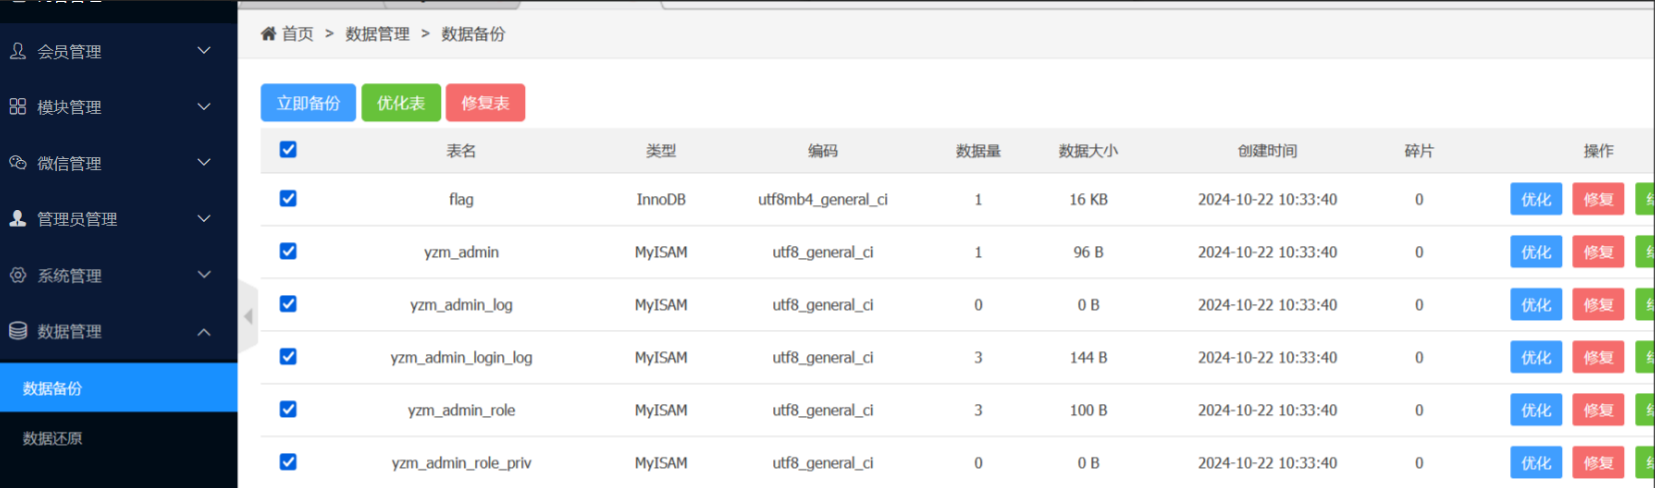Click the home icon in breadcrumb
The width and height of the screenshot is (1655, 488).
[268, 34]
